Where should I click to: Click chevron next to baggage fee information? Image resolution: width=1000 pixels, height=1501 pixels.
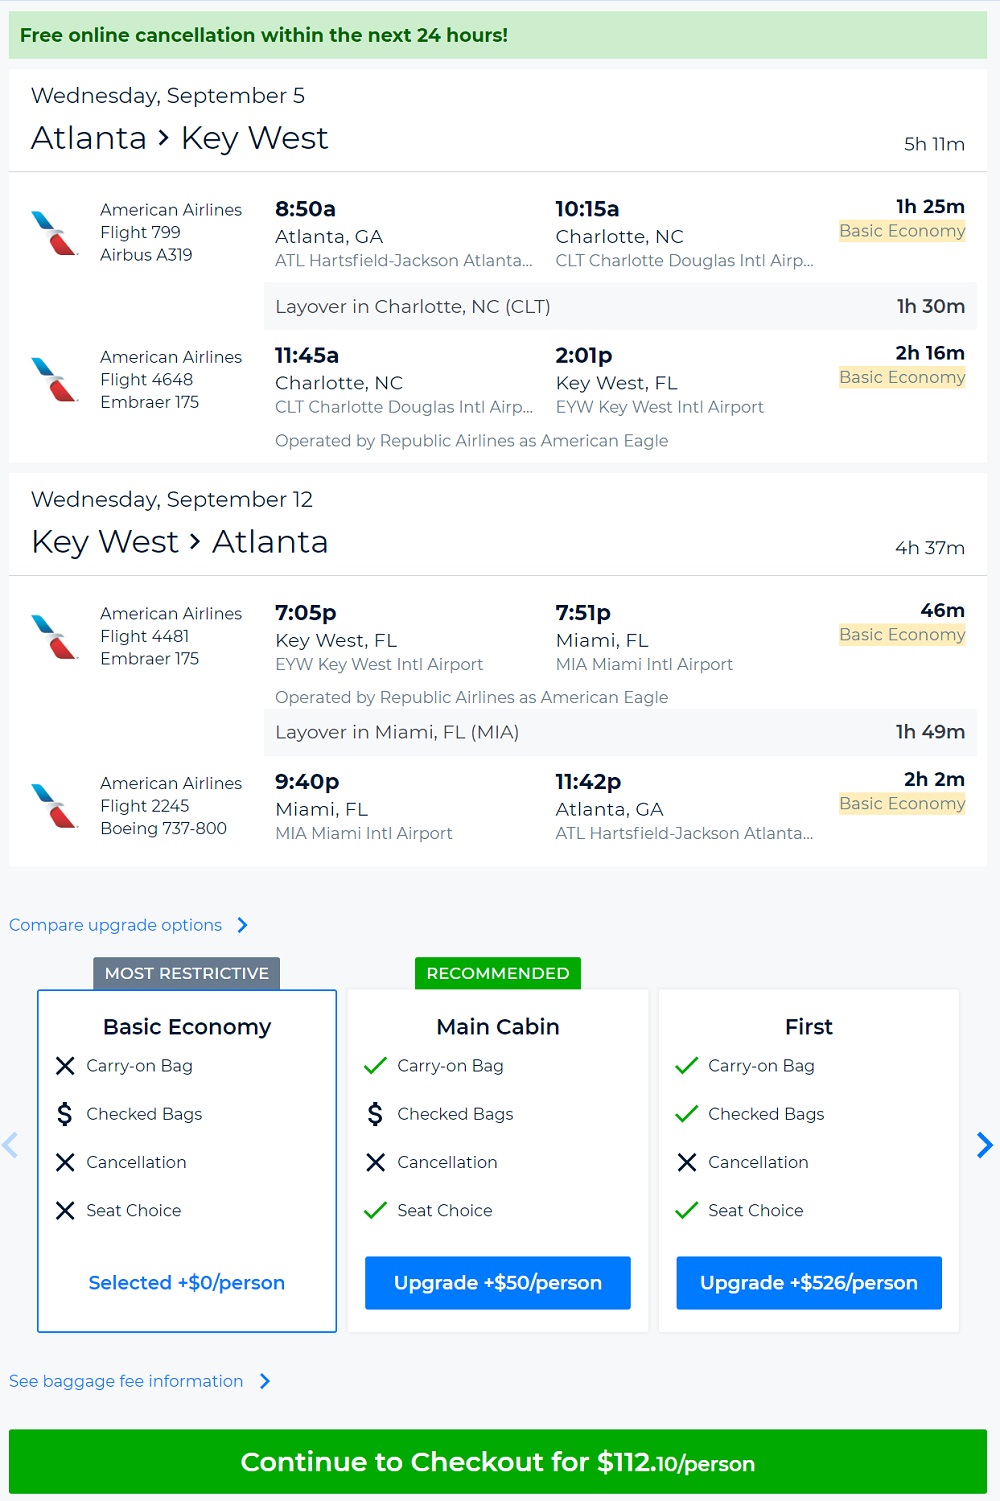click(x=265, y=1381)
